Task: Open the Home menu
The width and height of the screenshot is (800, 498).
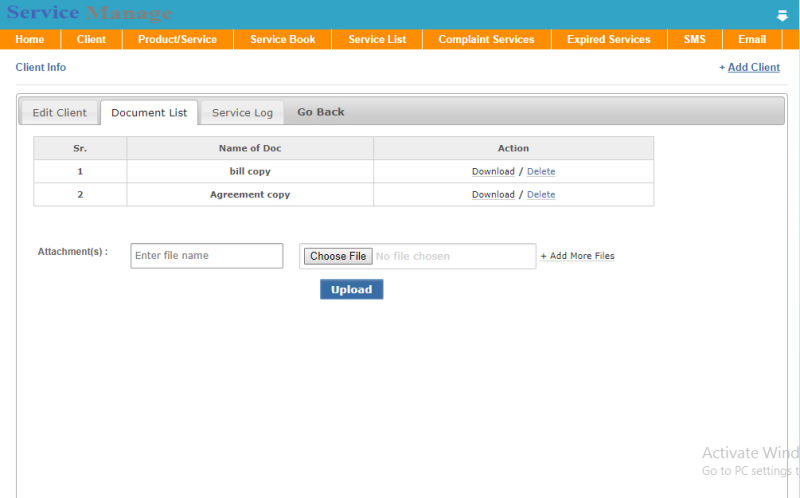Action: (x=30, y=39)
